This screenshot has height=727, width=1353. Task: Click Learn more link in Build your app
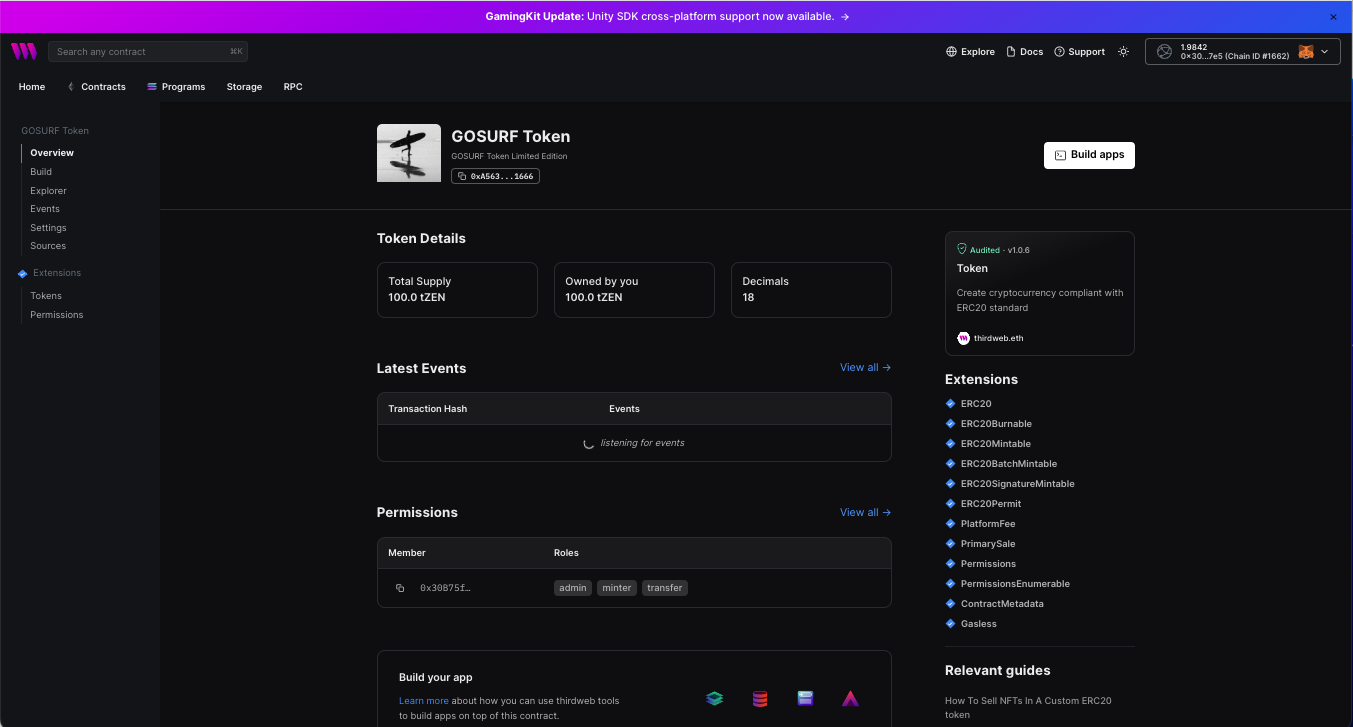(x=424, y=701)
